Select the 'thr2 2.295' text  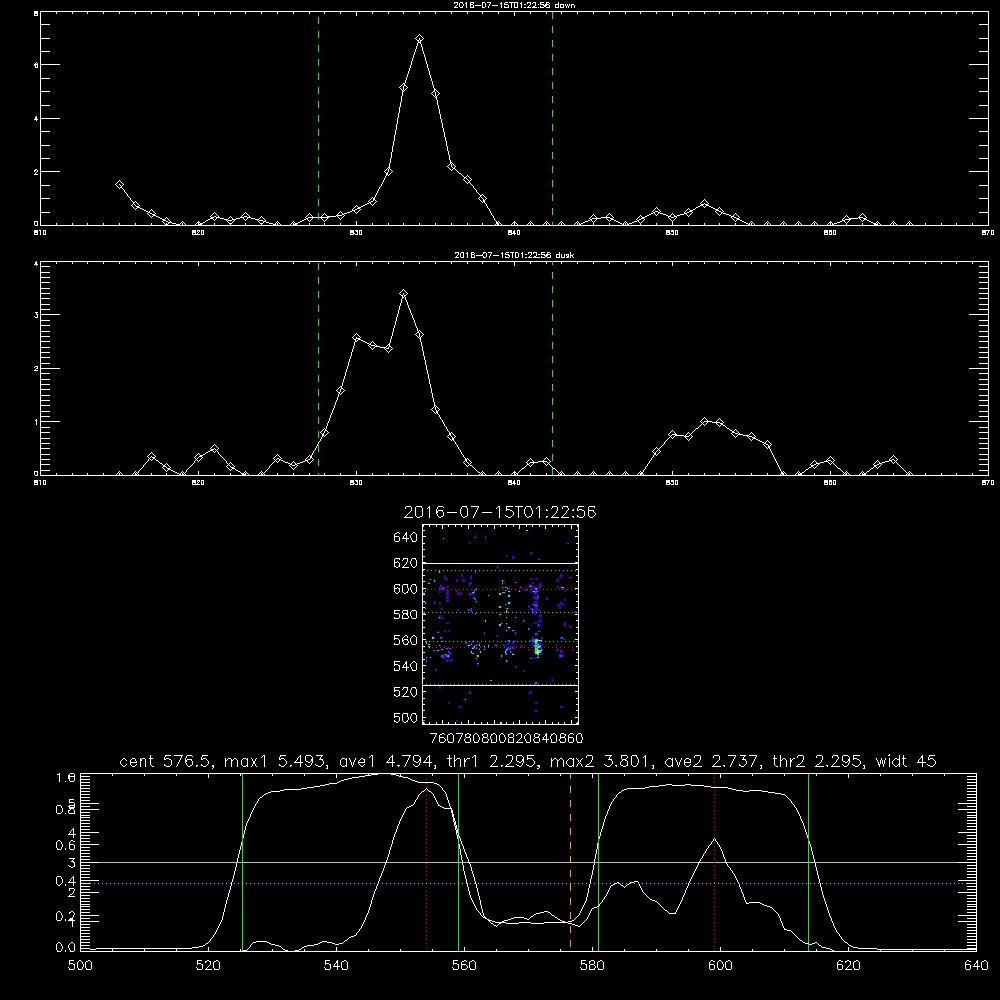pyautogui.click(x=818, y=761)
